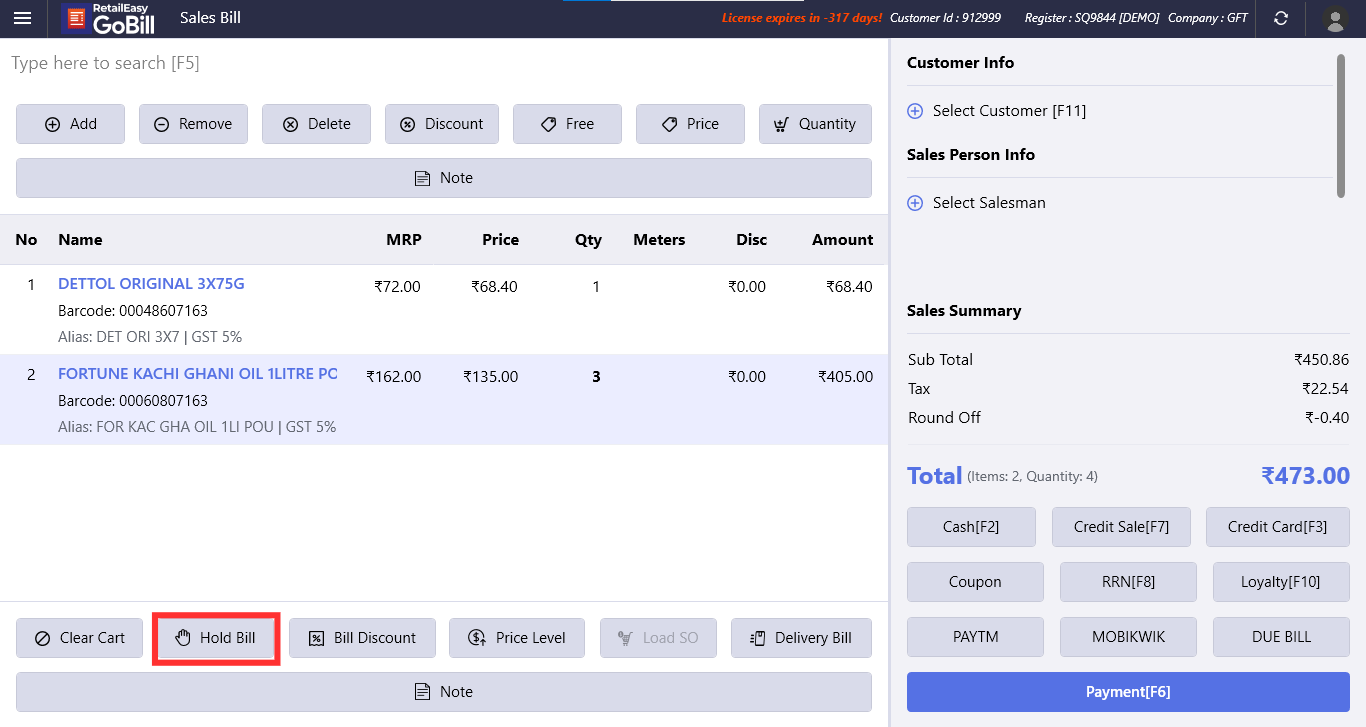Click the ₹405.00 amount cell
The height and width of the screenshot is (727, 1366).
[x=846, y=377]
